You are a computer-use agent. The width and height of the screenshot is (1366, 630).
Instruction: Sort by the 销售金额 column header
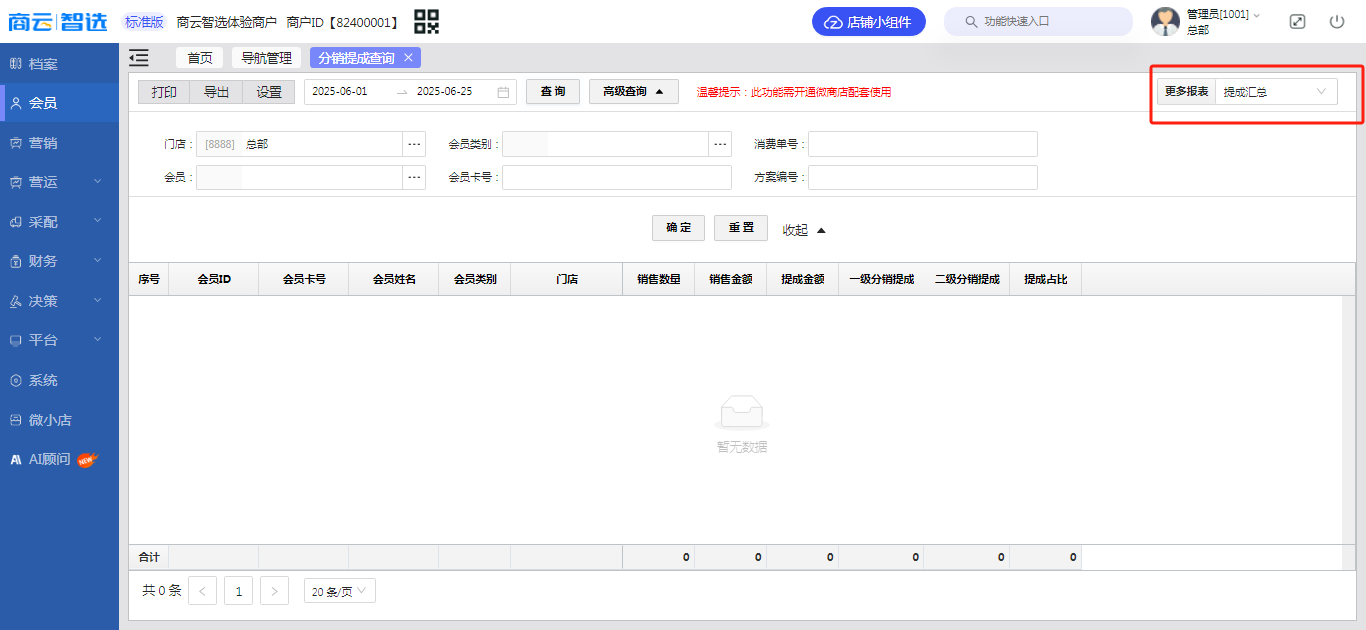coord(731,280)
